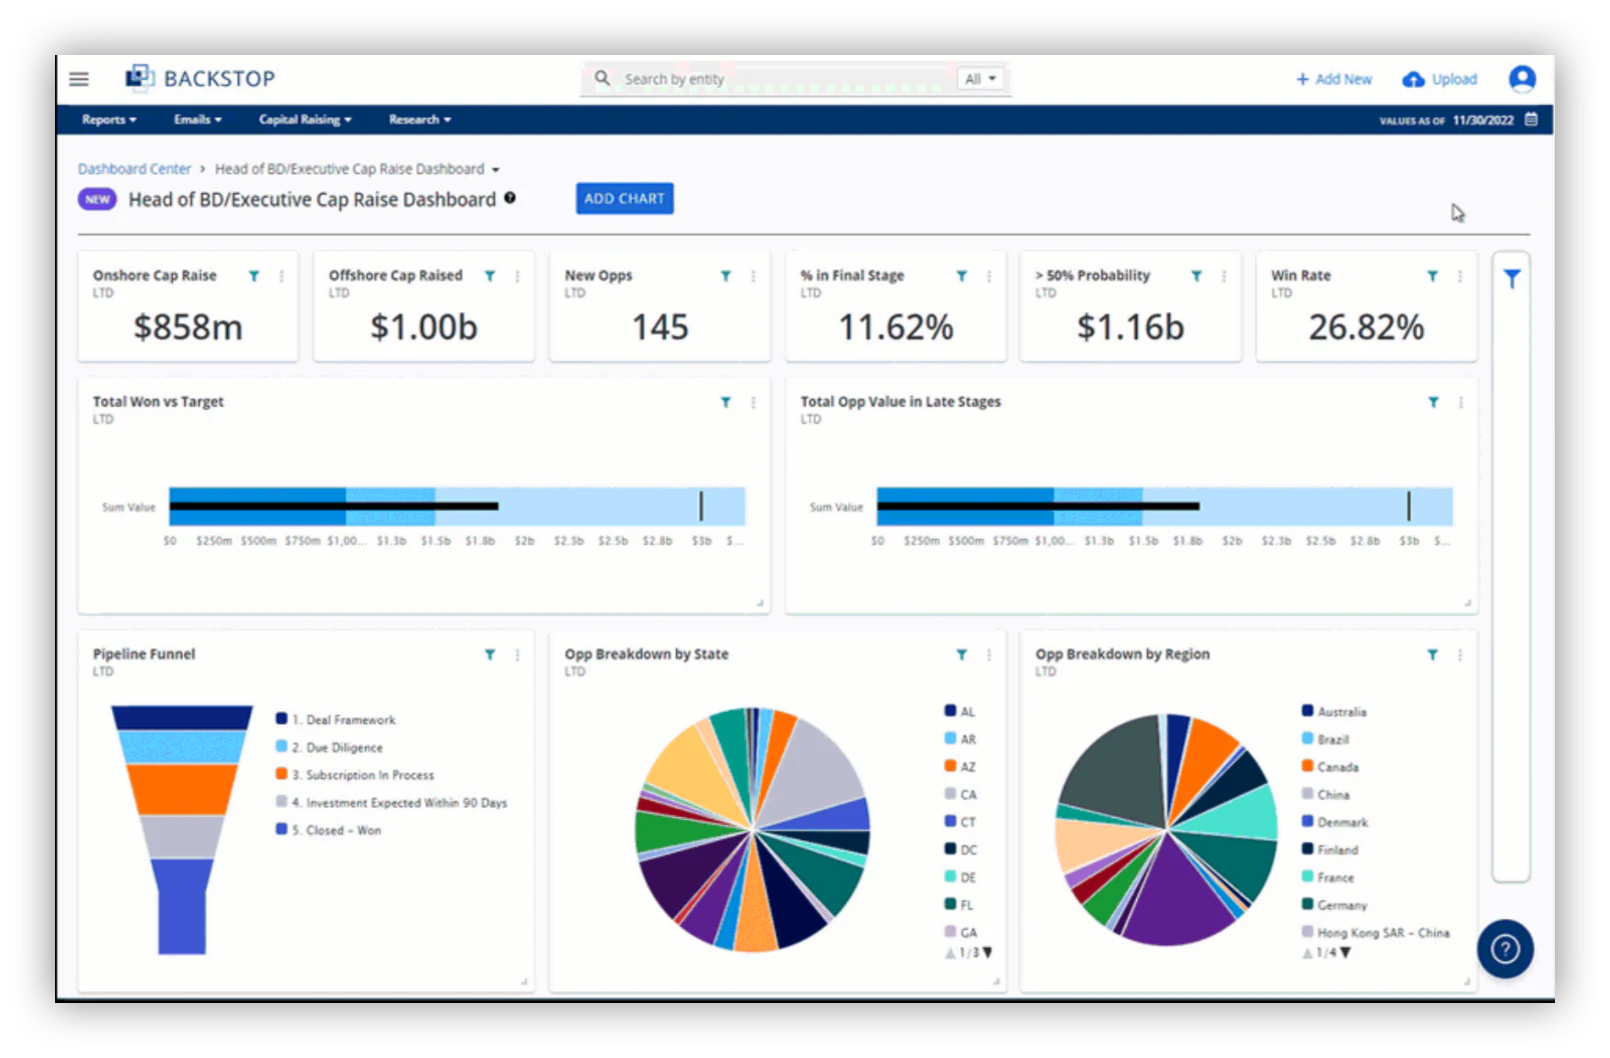Click the orange segment of the pipeline funnel

[x=182, y=789]
